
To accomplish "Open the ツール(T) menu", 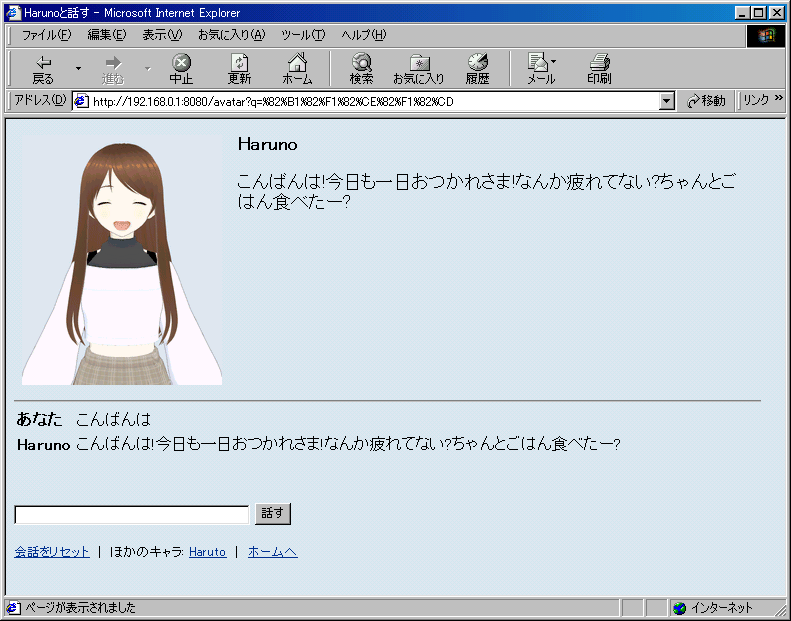I will 303,35.
